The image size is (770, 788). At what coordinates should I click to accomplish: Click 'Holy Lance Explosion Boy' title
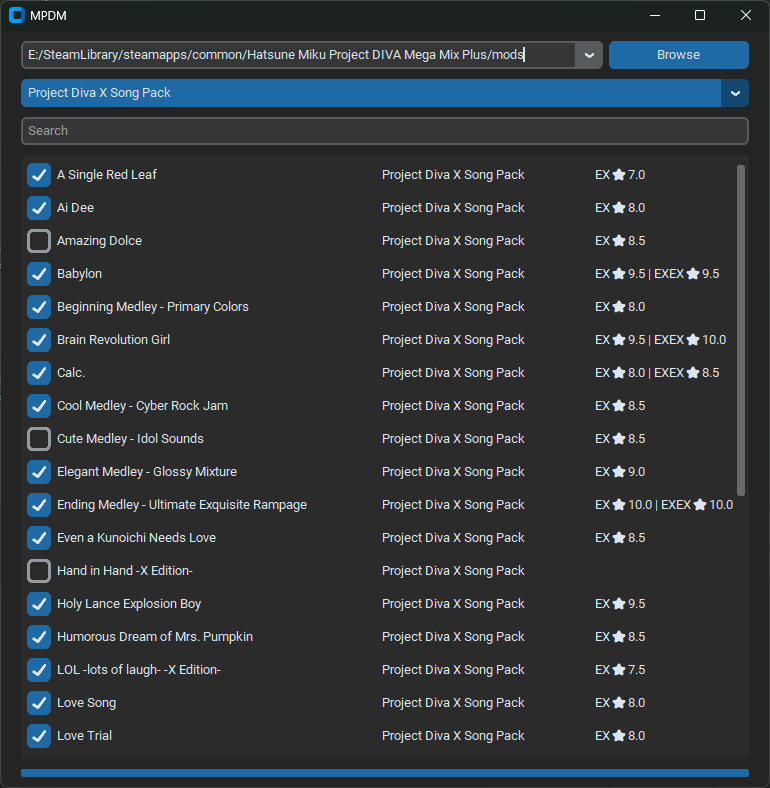pyautogui.click(x=129, y=604)
